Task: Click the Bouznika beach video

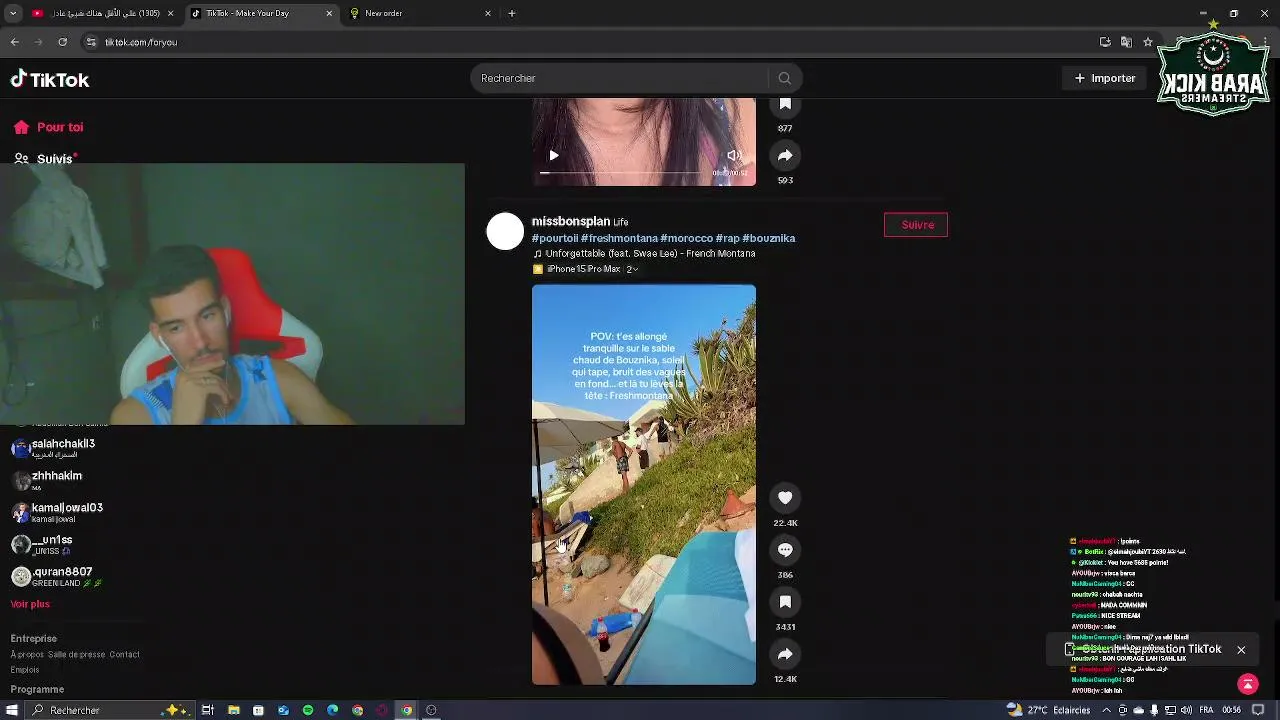Action: (x=644, y=485)
